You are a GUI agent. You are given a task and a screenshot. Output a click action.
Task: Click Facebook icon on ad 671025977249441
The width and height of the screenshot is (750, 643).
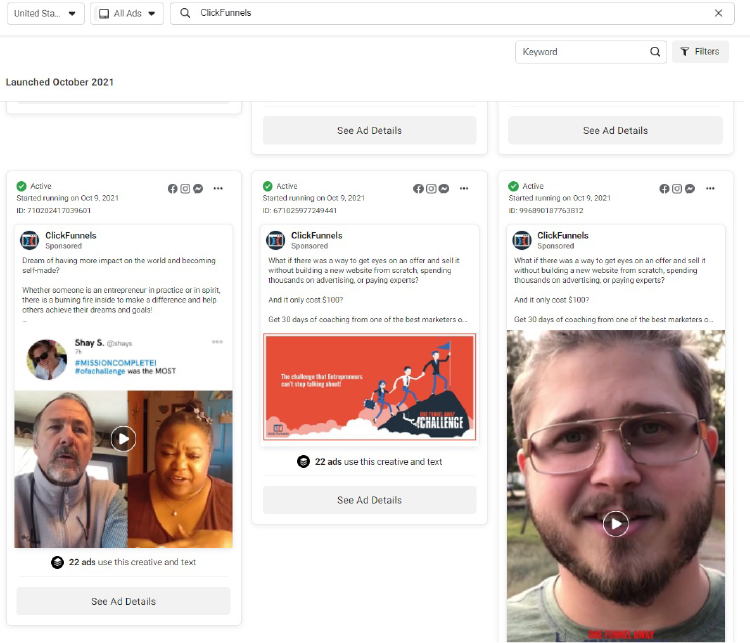tap(419, 189)
